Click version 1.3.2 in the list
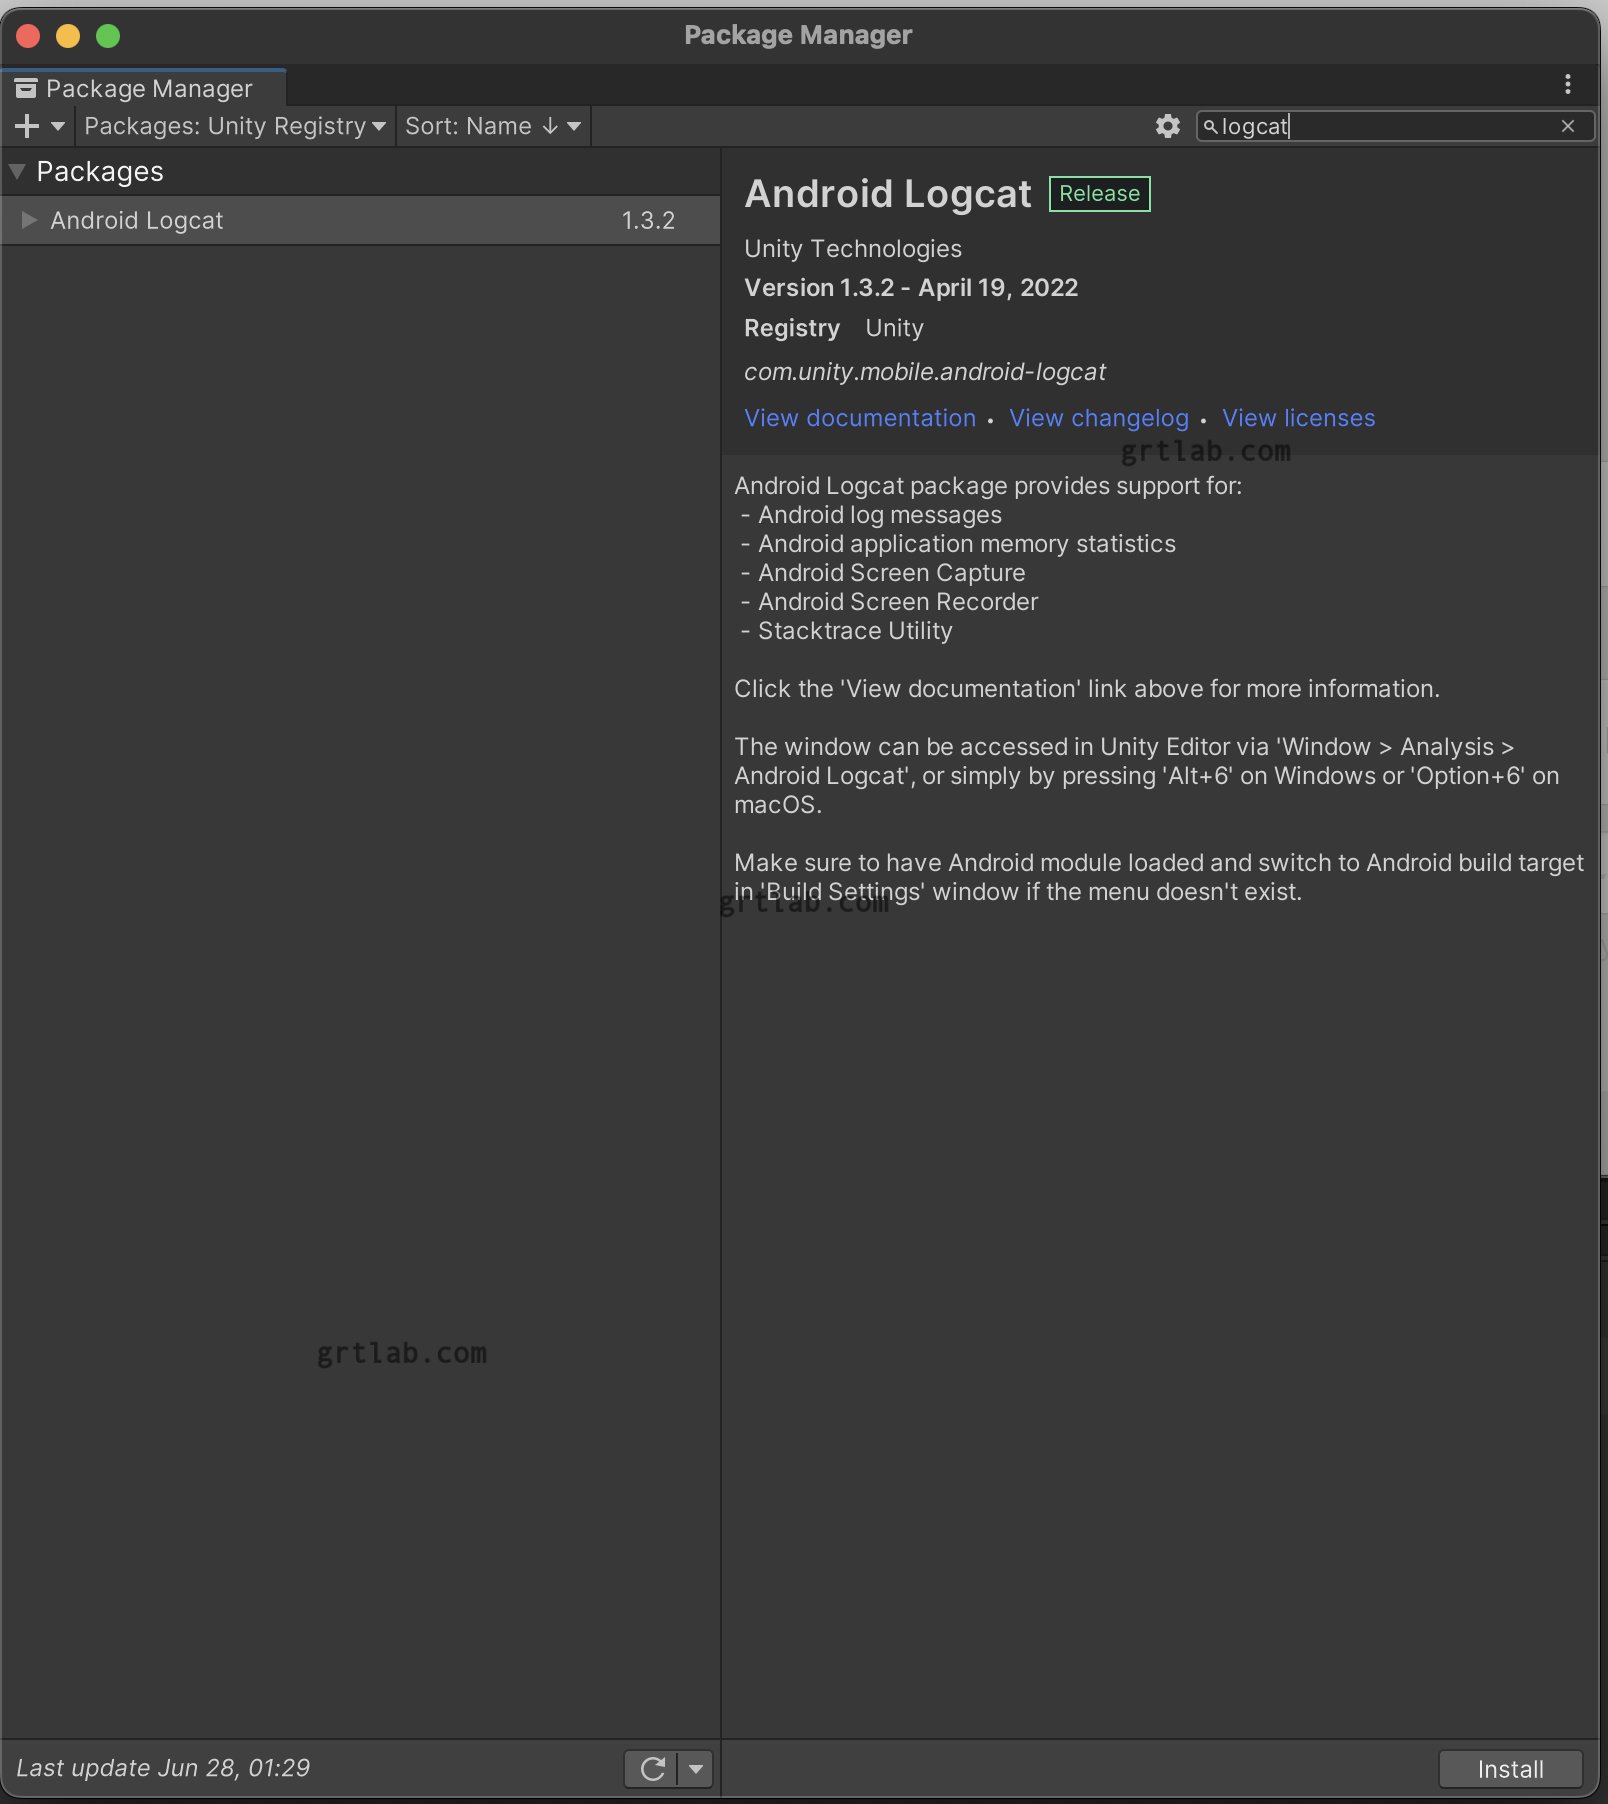The height and width of the screenshot is (1804, 1608). click(648, 220)
